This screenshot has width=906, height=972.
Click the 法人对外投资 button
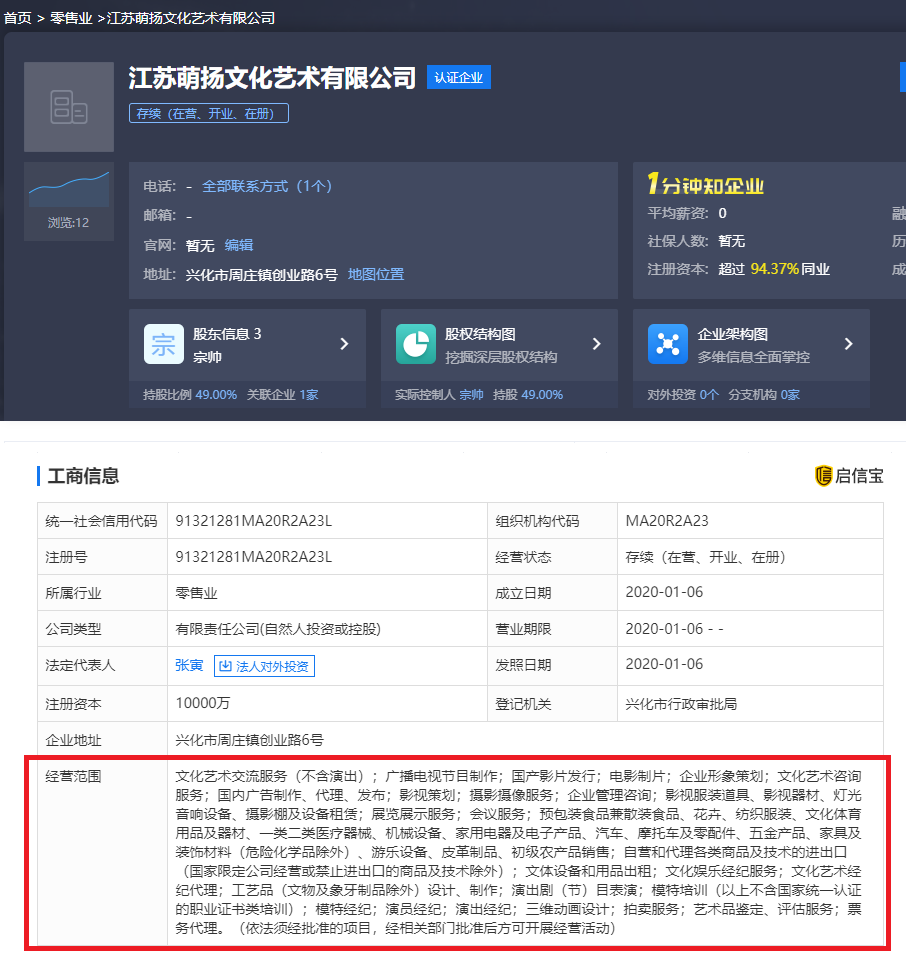[265, 666]
